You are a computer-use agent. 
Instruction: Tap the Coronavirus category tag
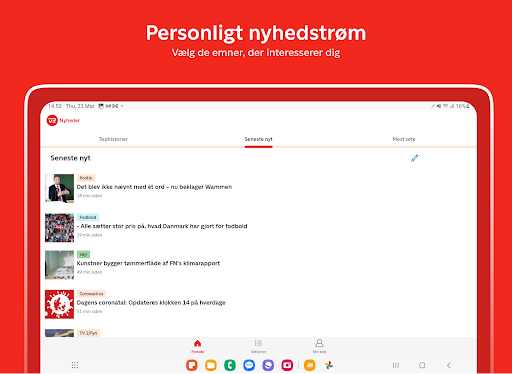tap(91, 294)
